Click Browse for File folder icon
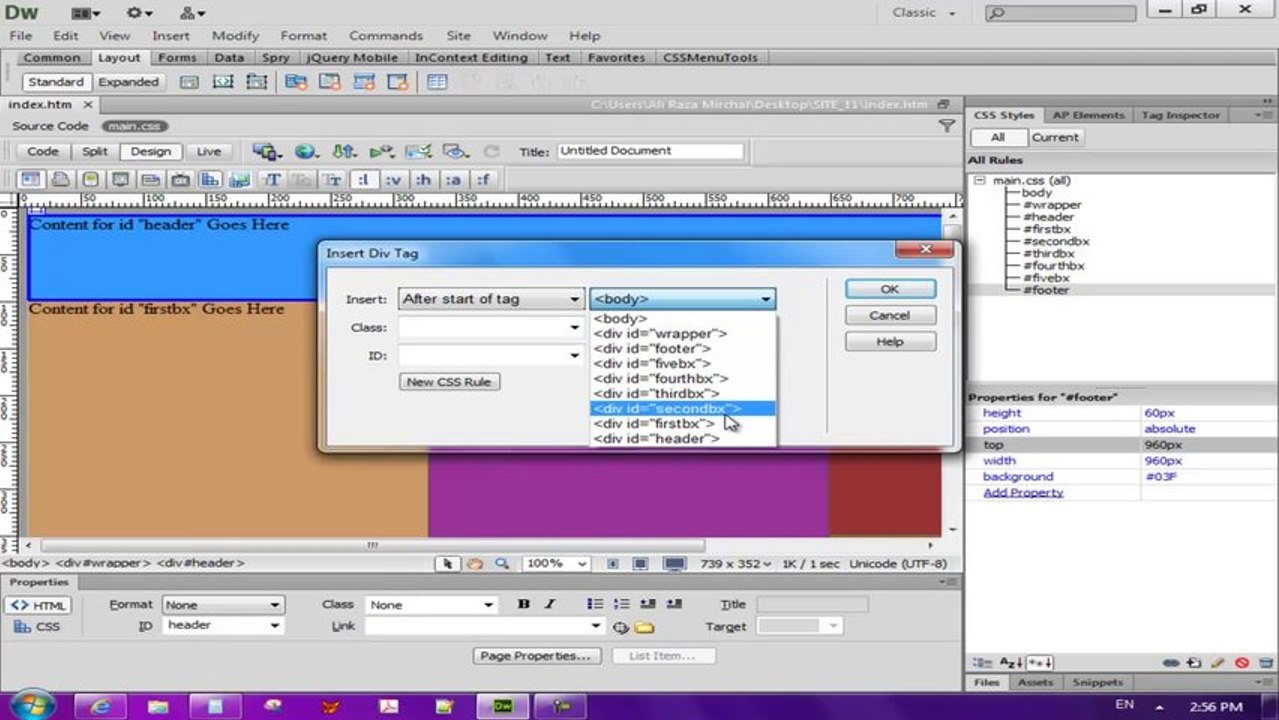 (644, 627)
